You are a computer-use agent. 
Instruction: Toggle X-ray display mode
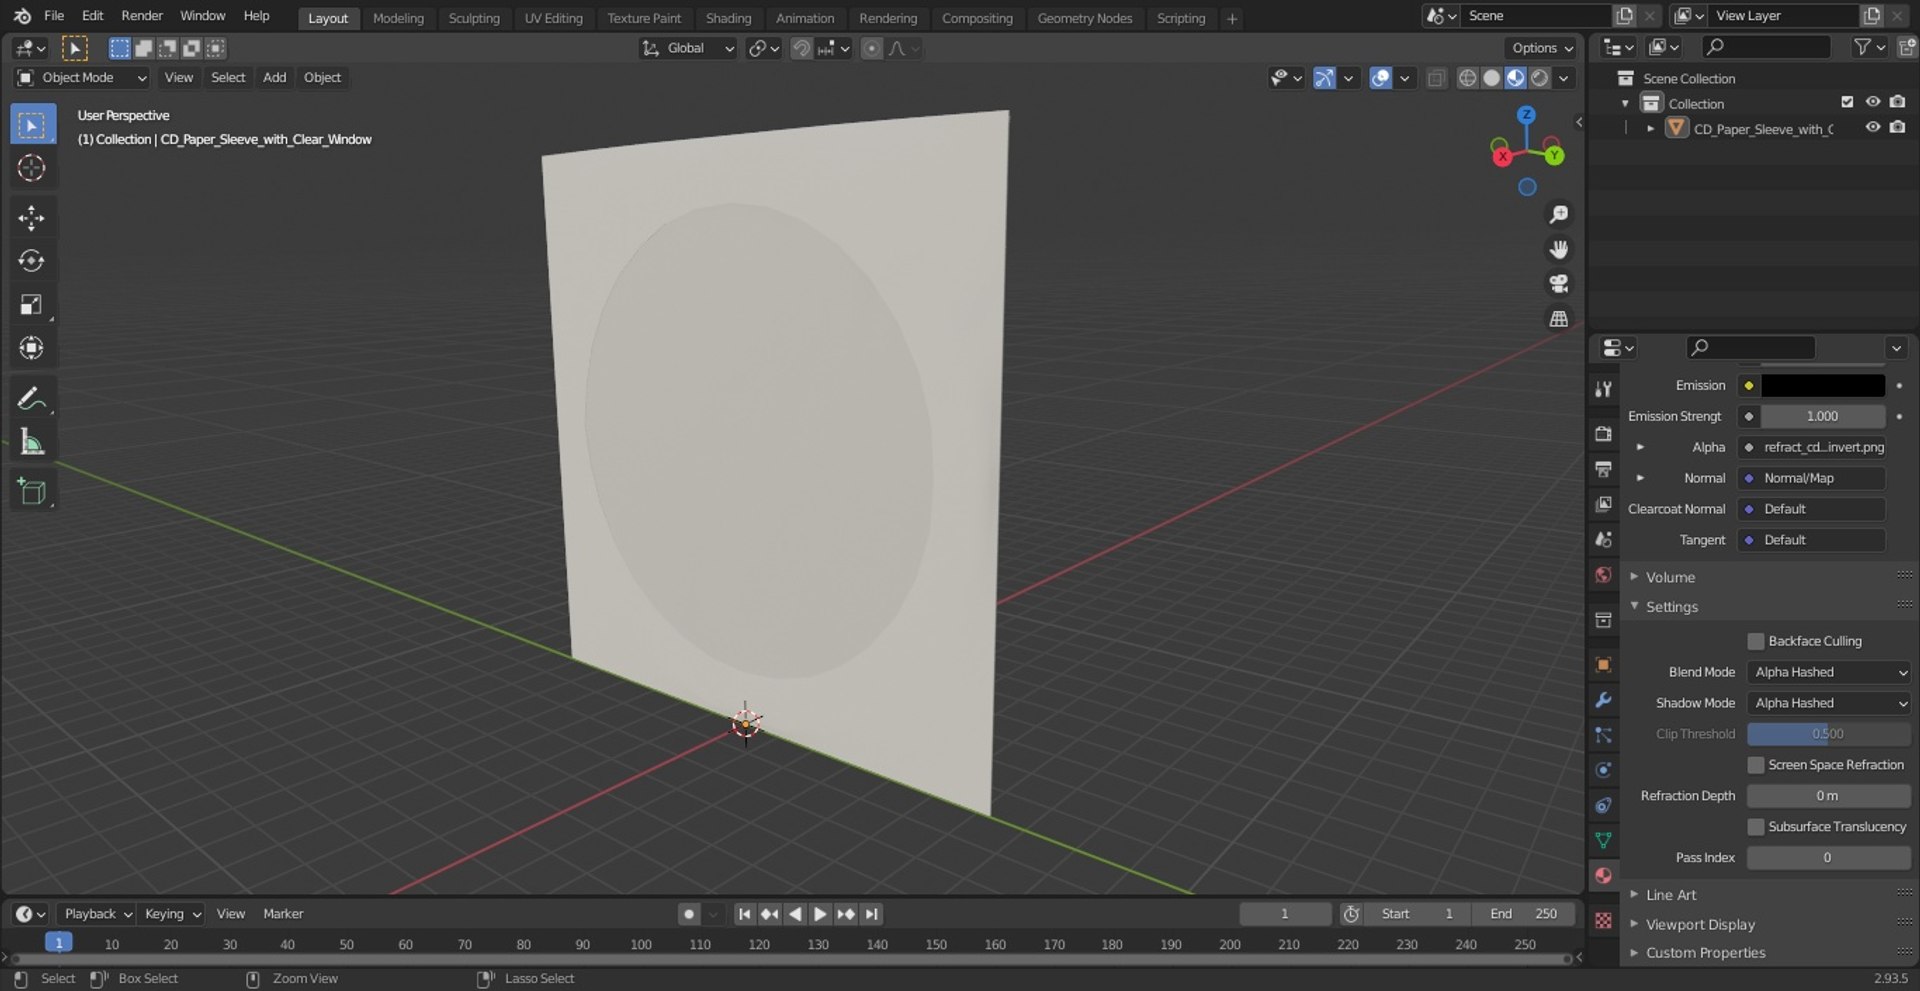click(1436, 78)
